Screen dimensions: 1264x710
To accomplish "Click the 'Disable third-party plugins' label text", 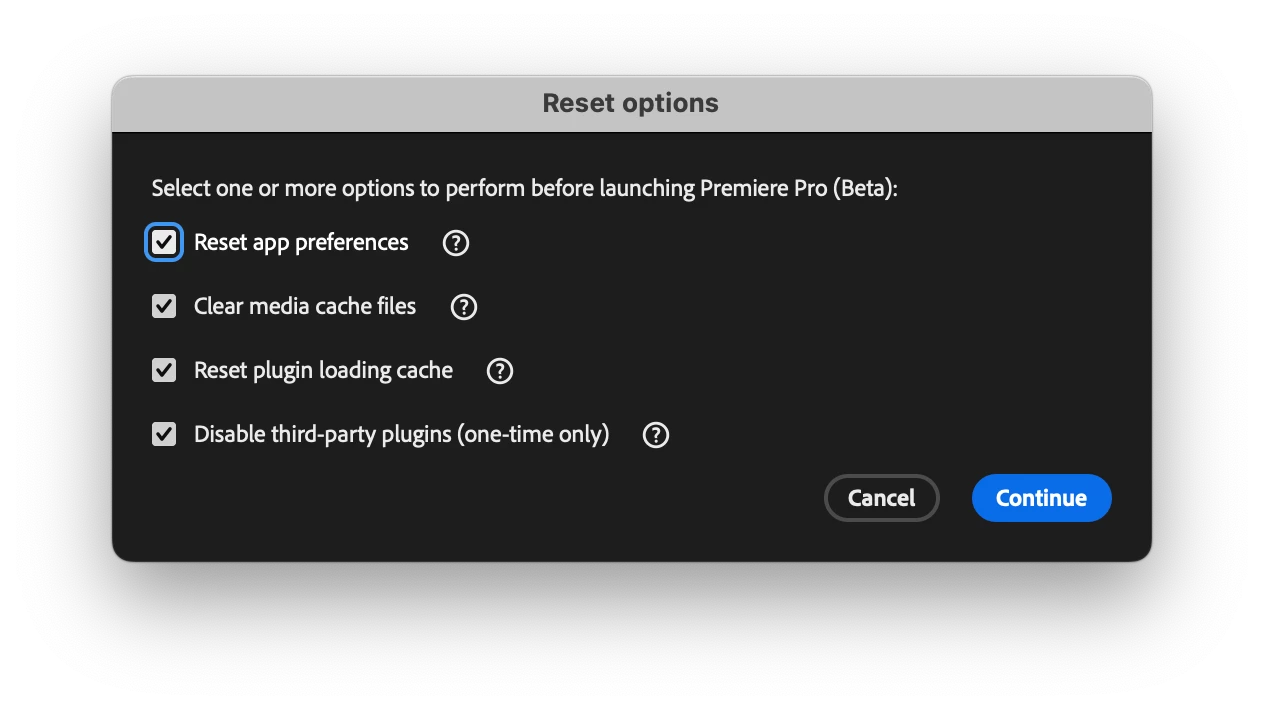I will coord(322,435).
